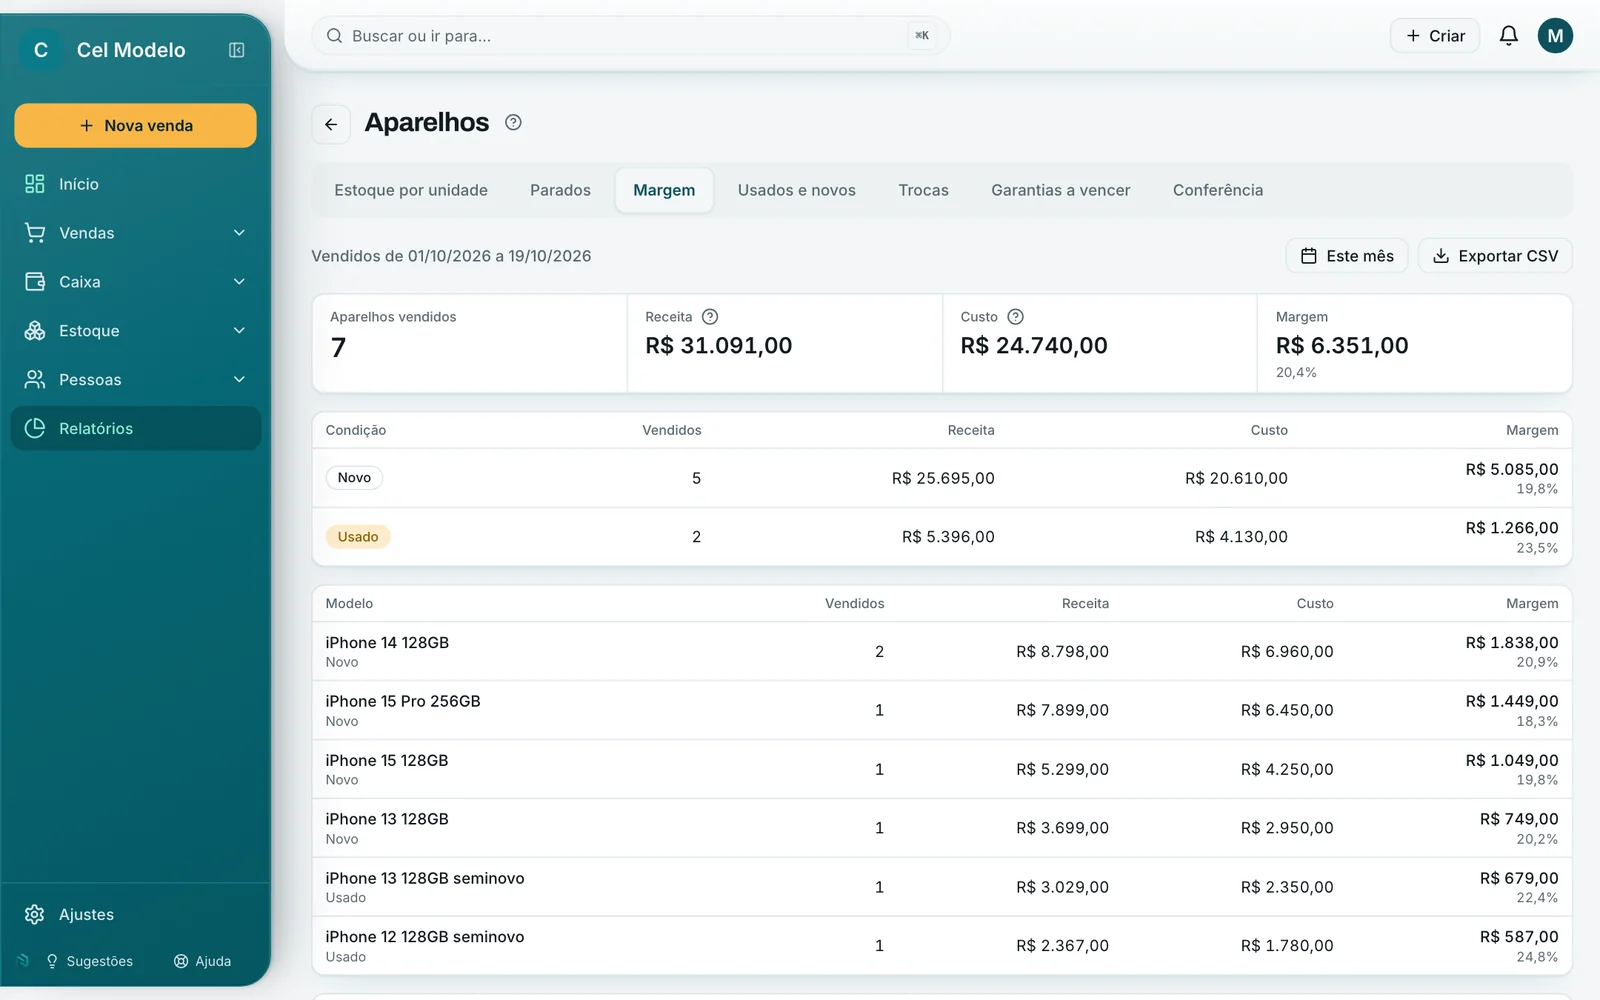The image size is (1600, 1000).
Task: Open the user avatar M menu
Action: (1555, 36)
